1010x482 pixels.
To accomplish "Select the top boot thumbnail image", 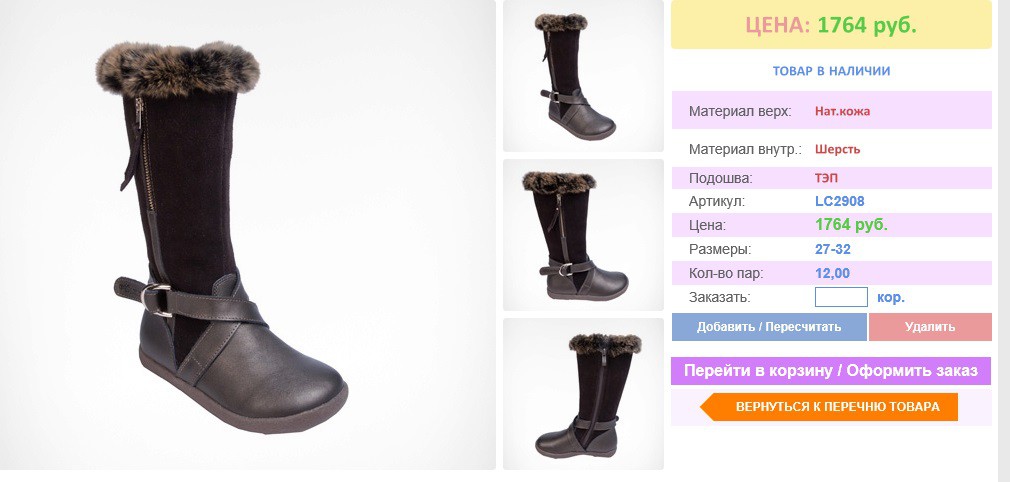I will pos(583,75).
